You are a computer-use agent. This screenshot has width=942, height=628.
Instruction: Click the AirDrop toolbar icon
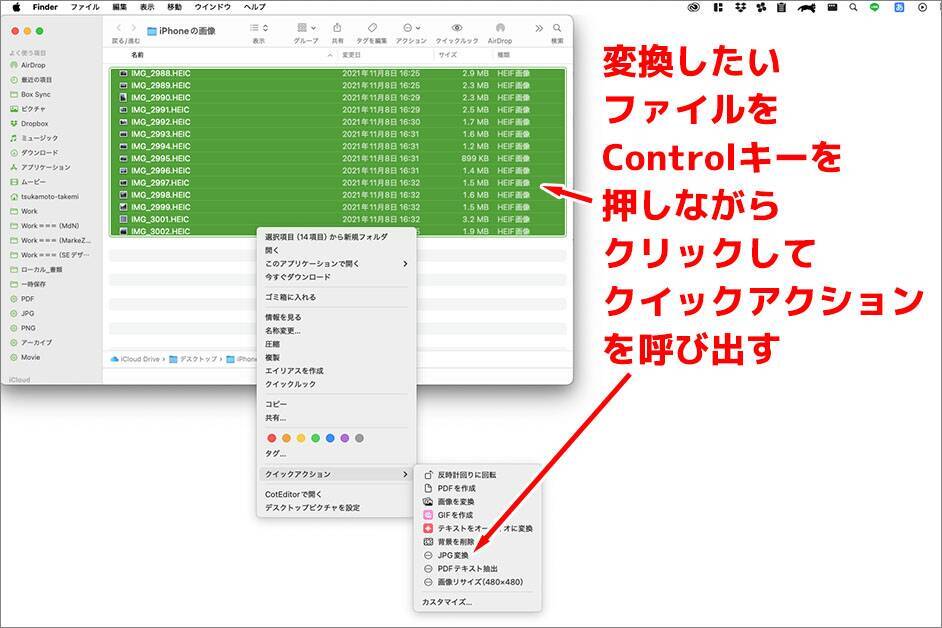tap(500, 28)
